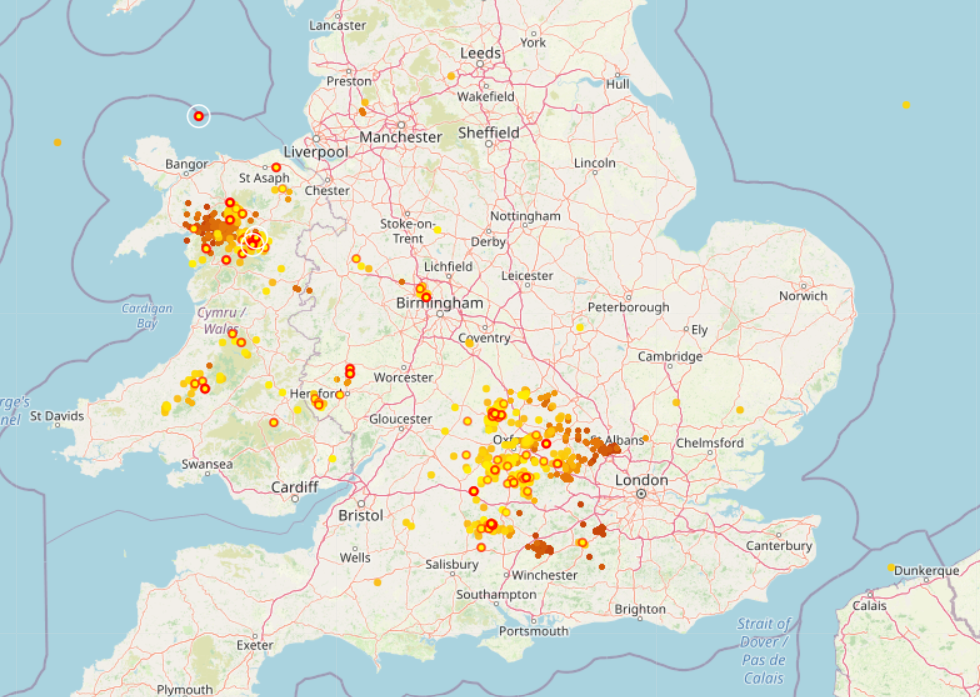Click the Manchester city label
The height and width of the screenshot is (697, 980).
point(400,136)
